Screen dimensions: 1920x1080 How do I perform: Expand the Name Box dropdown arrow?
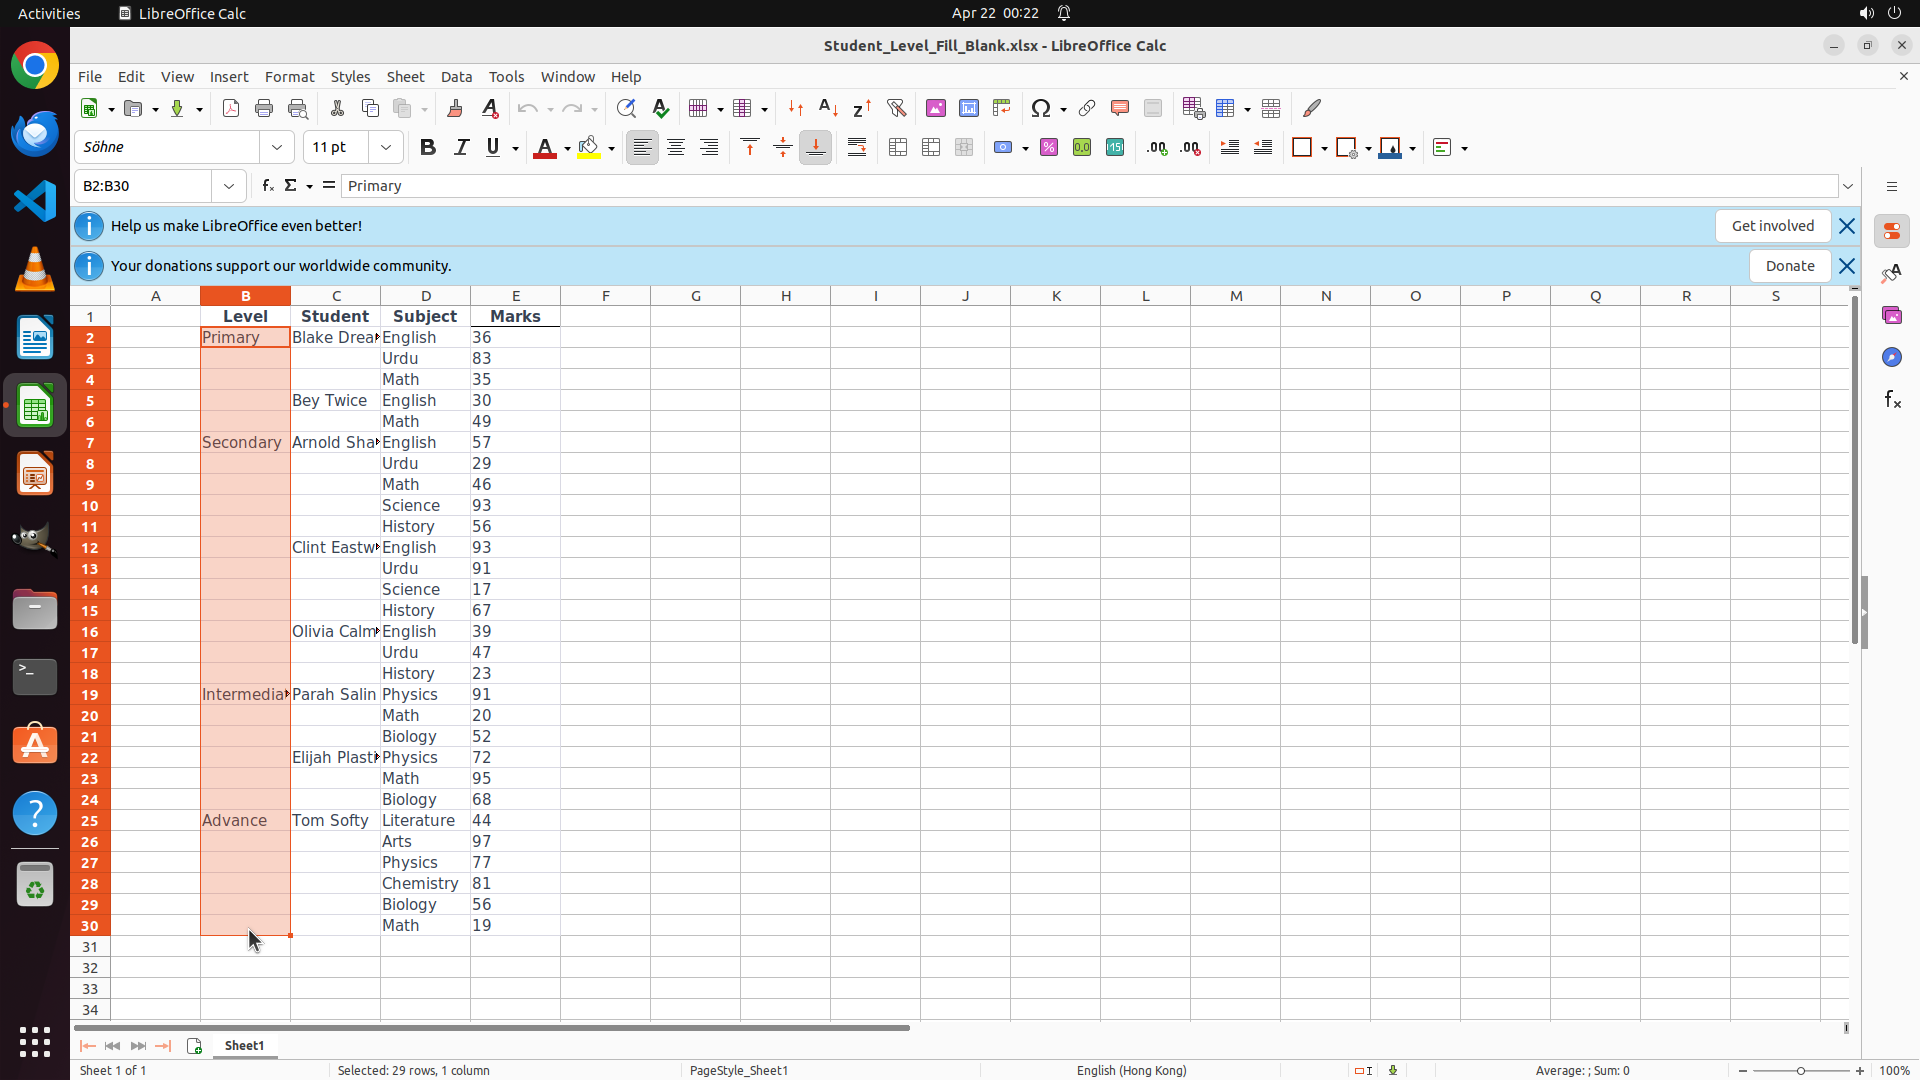tap(229, 186)
